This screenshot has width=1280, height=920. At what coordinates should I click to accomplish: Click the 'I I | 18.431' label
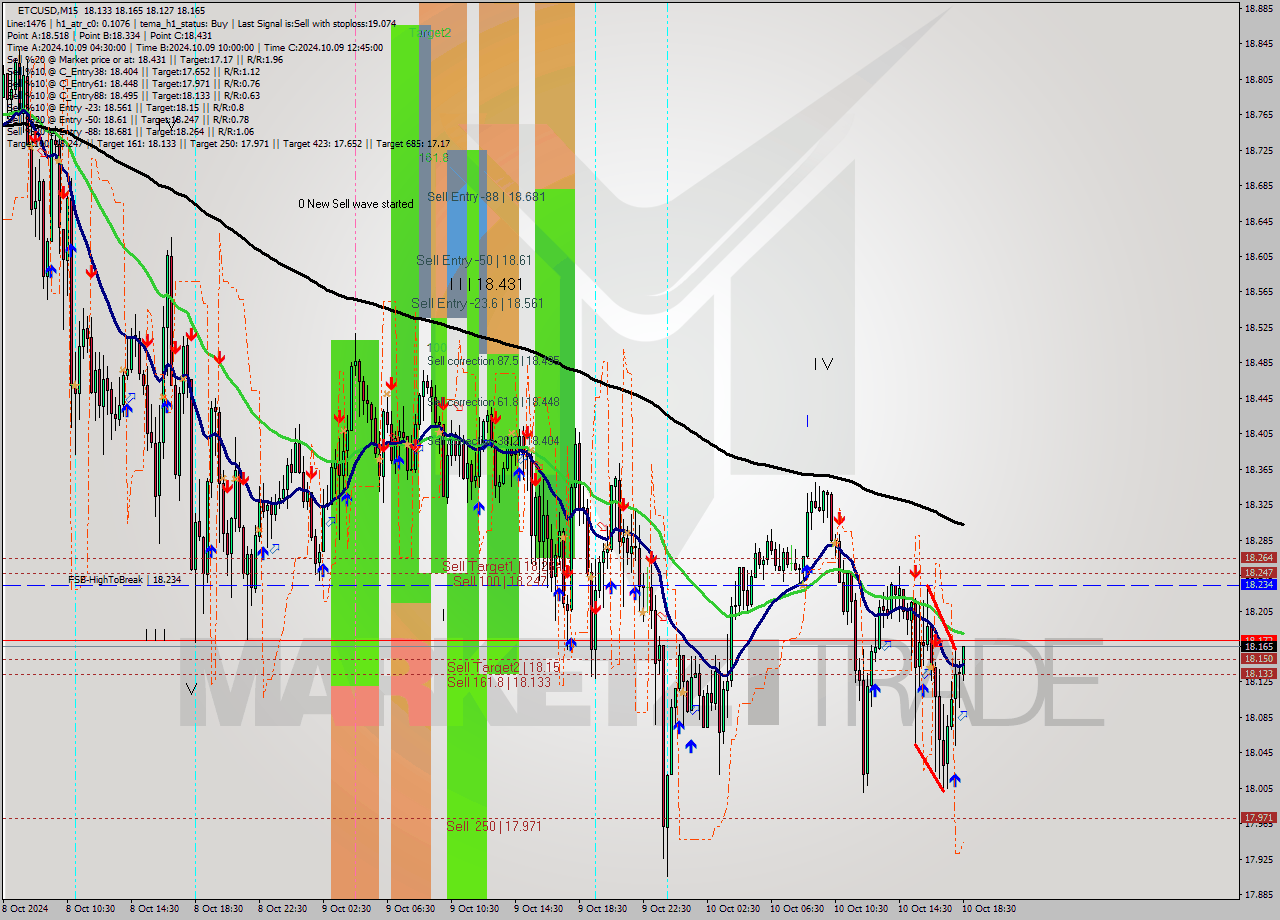pyautogui.click(x=486, y=284)
